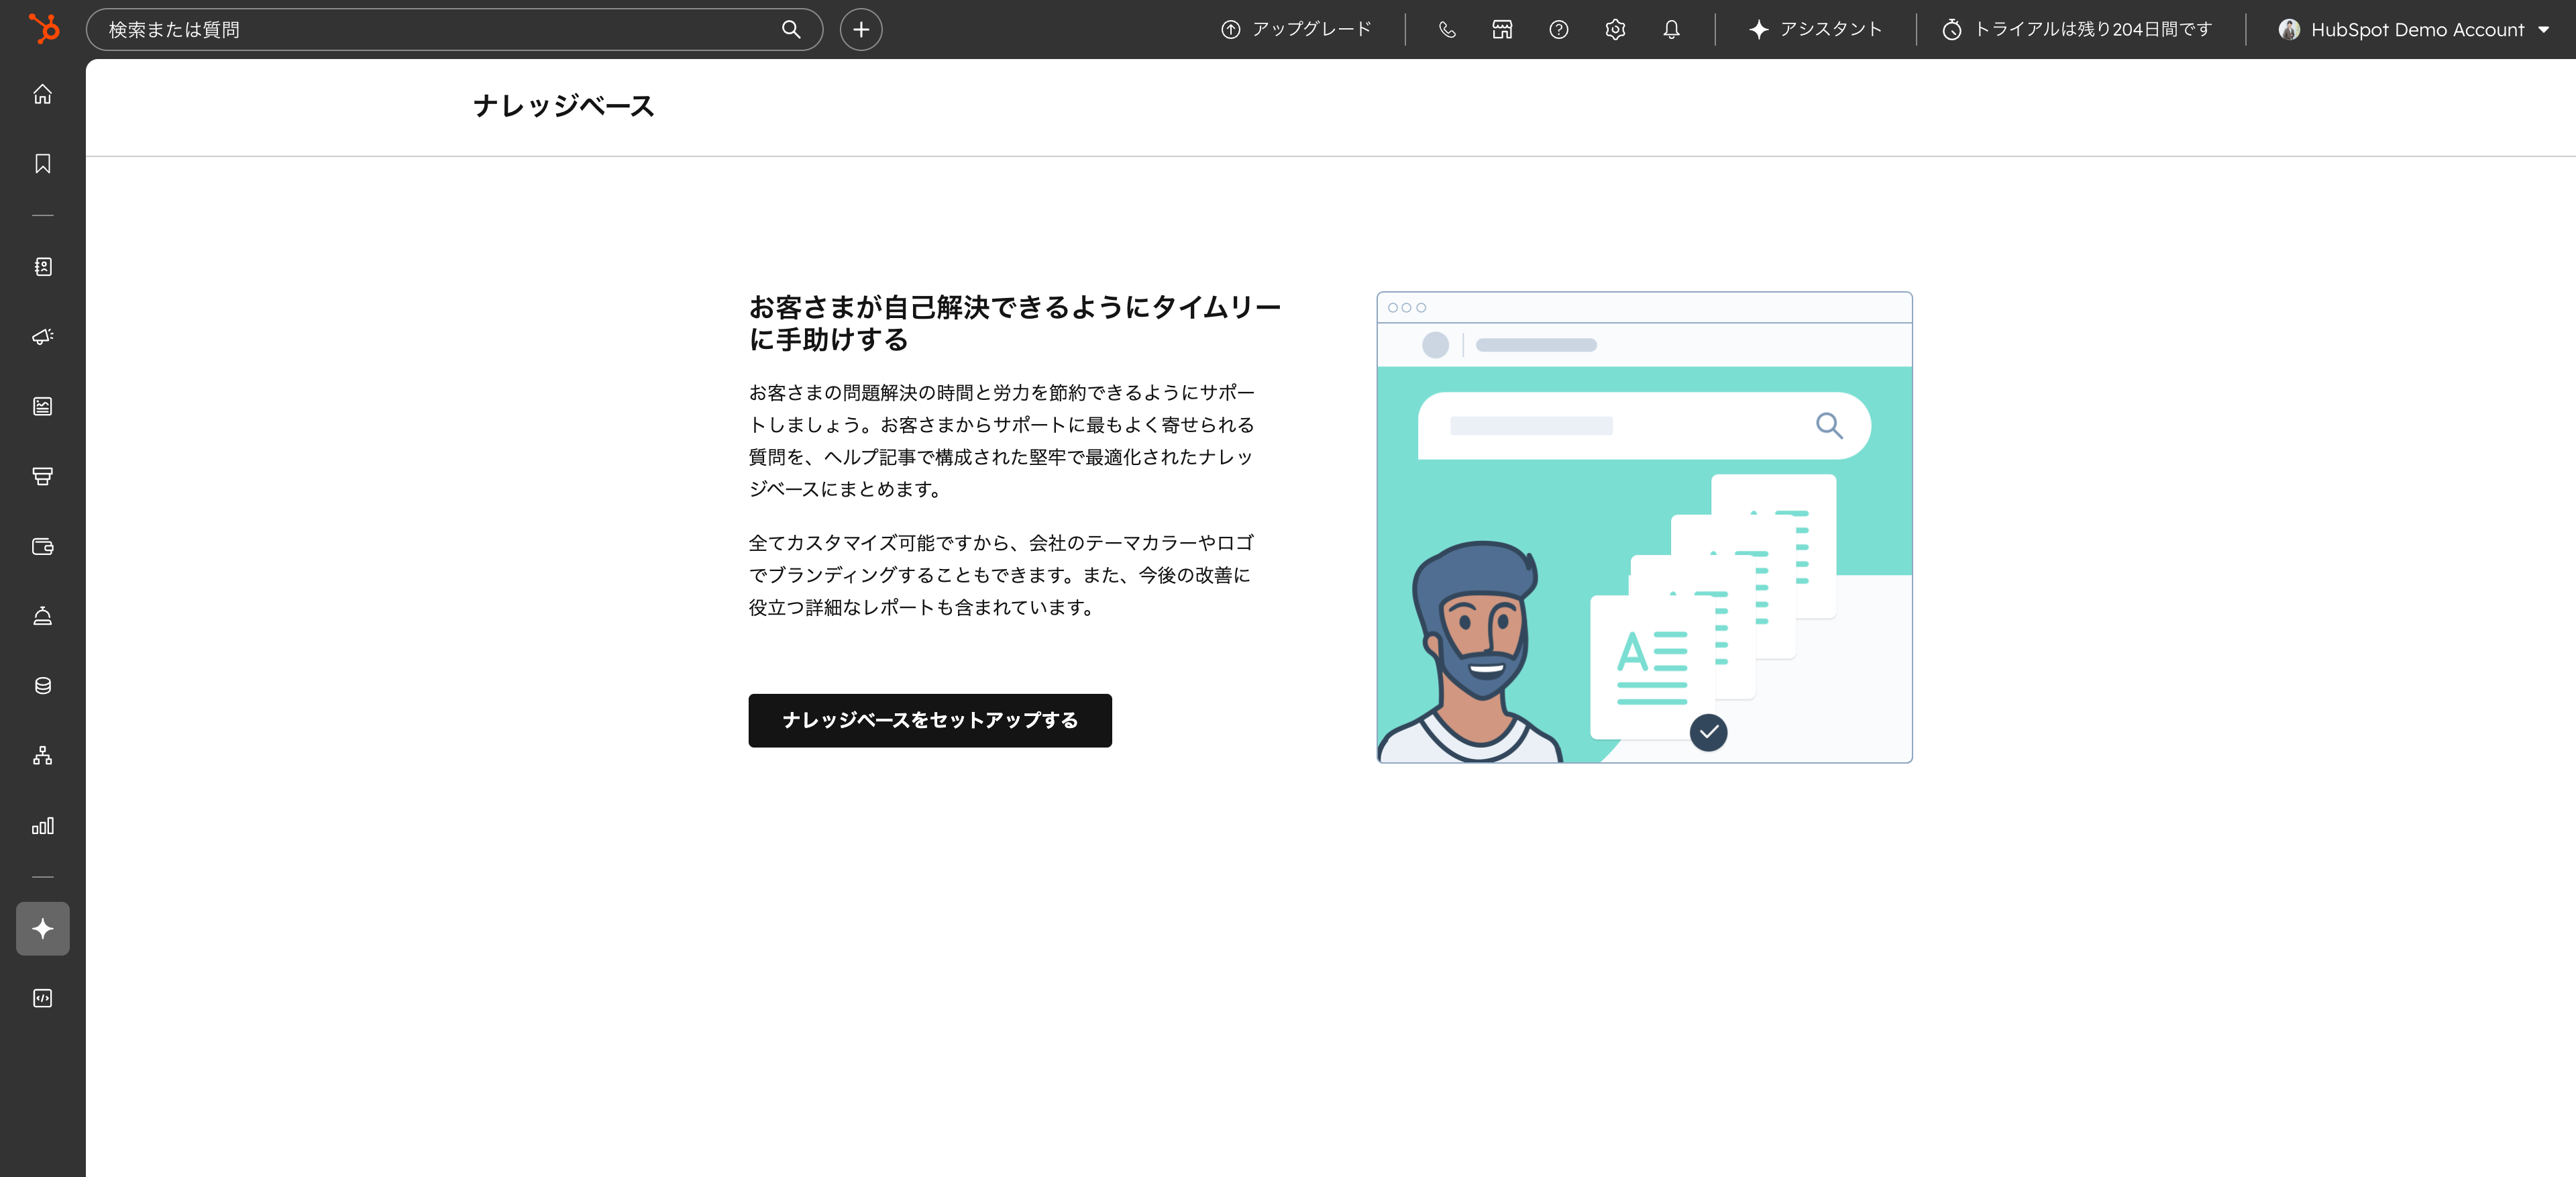Open the Commerce payments wallet icon
The height and width of the screenshot is (1177, 2576).
click(x=42, y=547)
